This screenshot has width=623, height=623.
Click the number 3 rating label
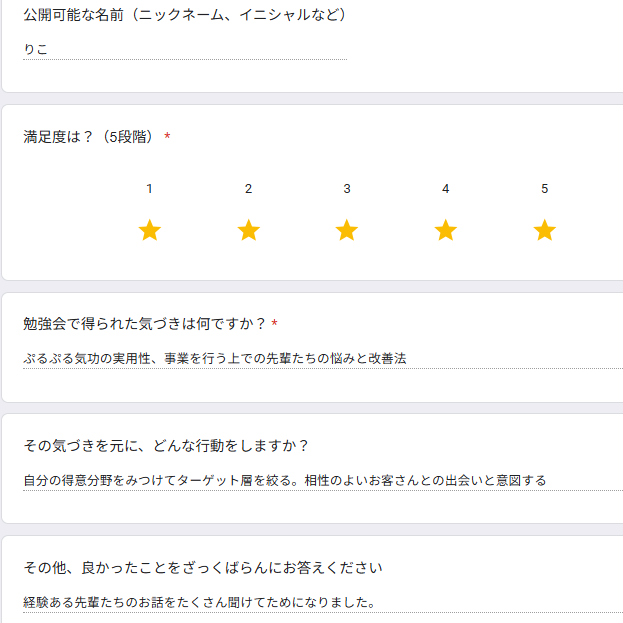click(x=347, y=189)
